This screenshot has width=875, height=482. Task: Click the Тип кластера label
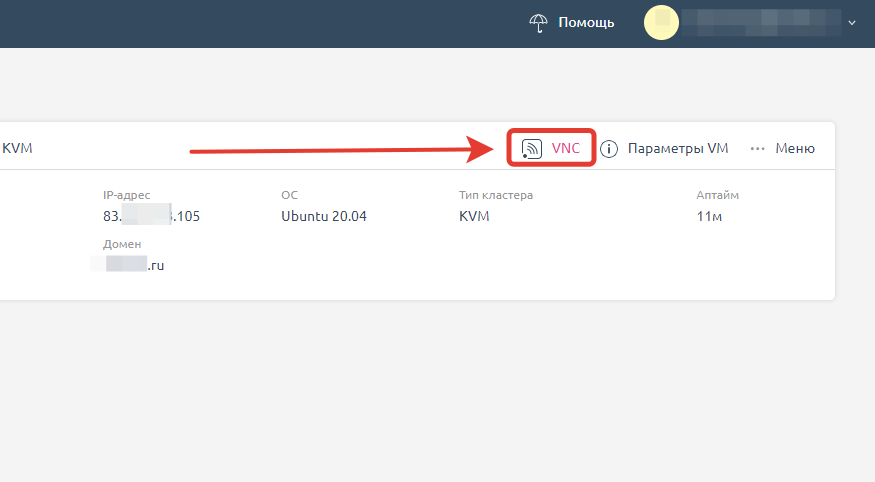(496, 195)
